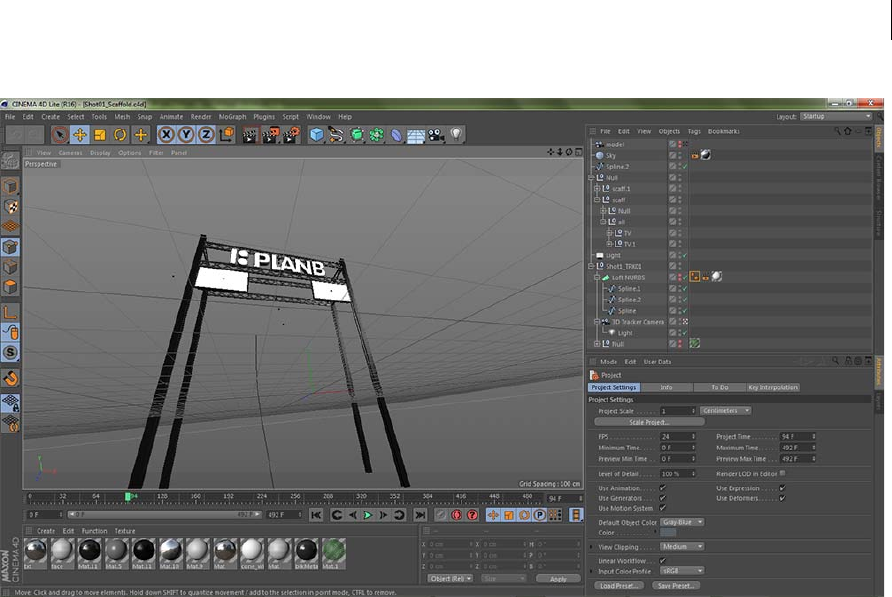The height and width of the screenshot is (597, 892).
Task: Open Cameras menu in the viewport
Action: (71, 153)
